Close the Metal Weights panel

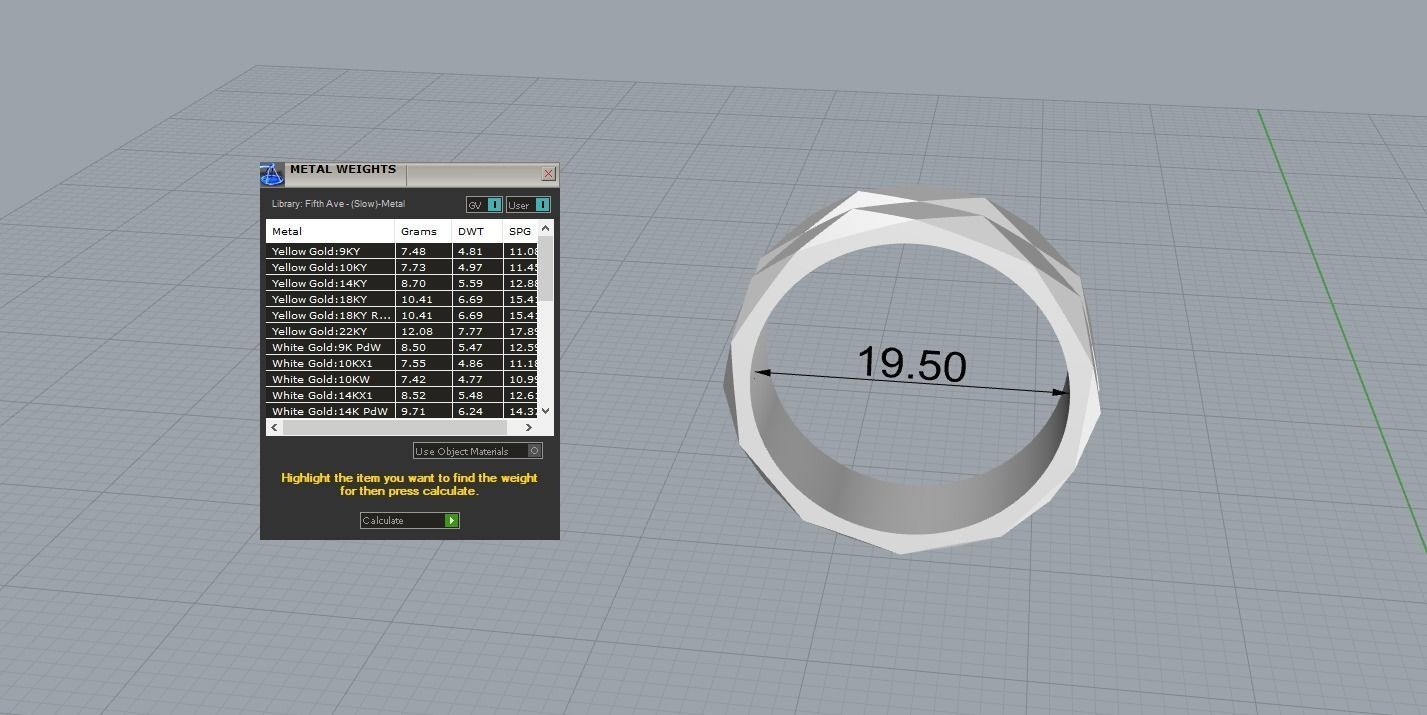pyautogui.click(x=549, y=174)
